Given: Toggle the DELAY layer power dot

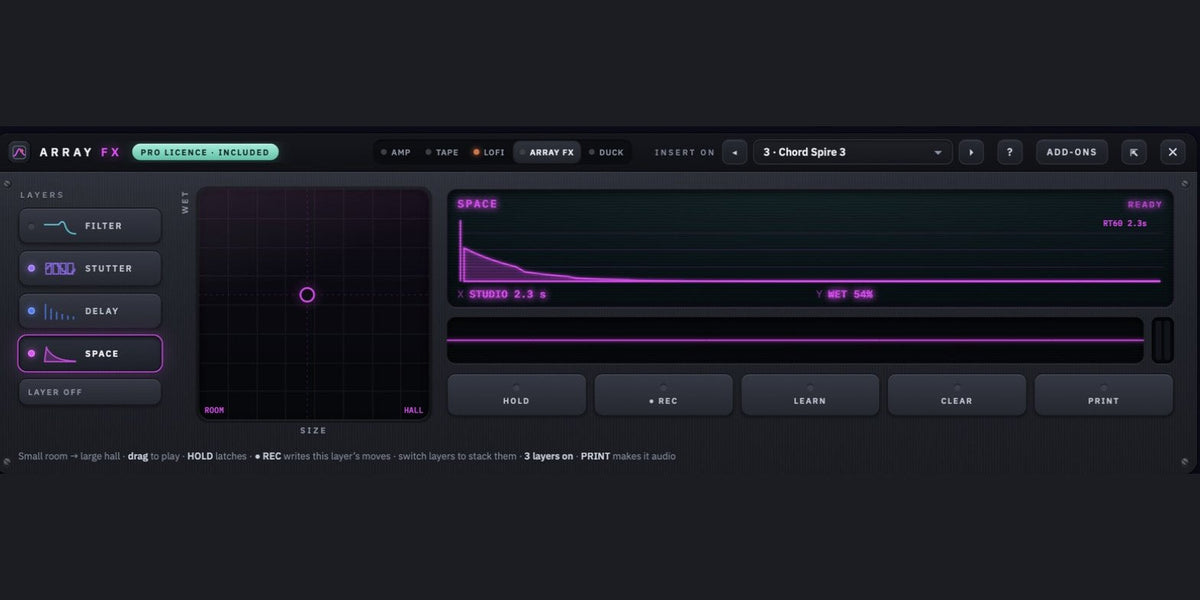Looking at the screenshot, I should (31, 311).
